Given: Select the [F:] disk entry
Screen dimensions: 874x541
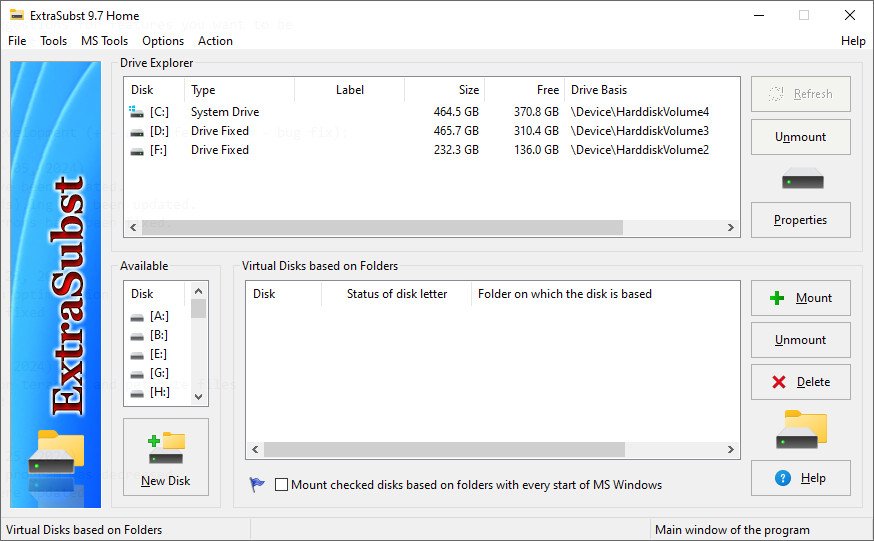Looking at the screenshot, I should 159,149.
